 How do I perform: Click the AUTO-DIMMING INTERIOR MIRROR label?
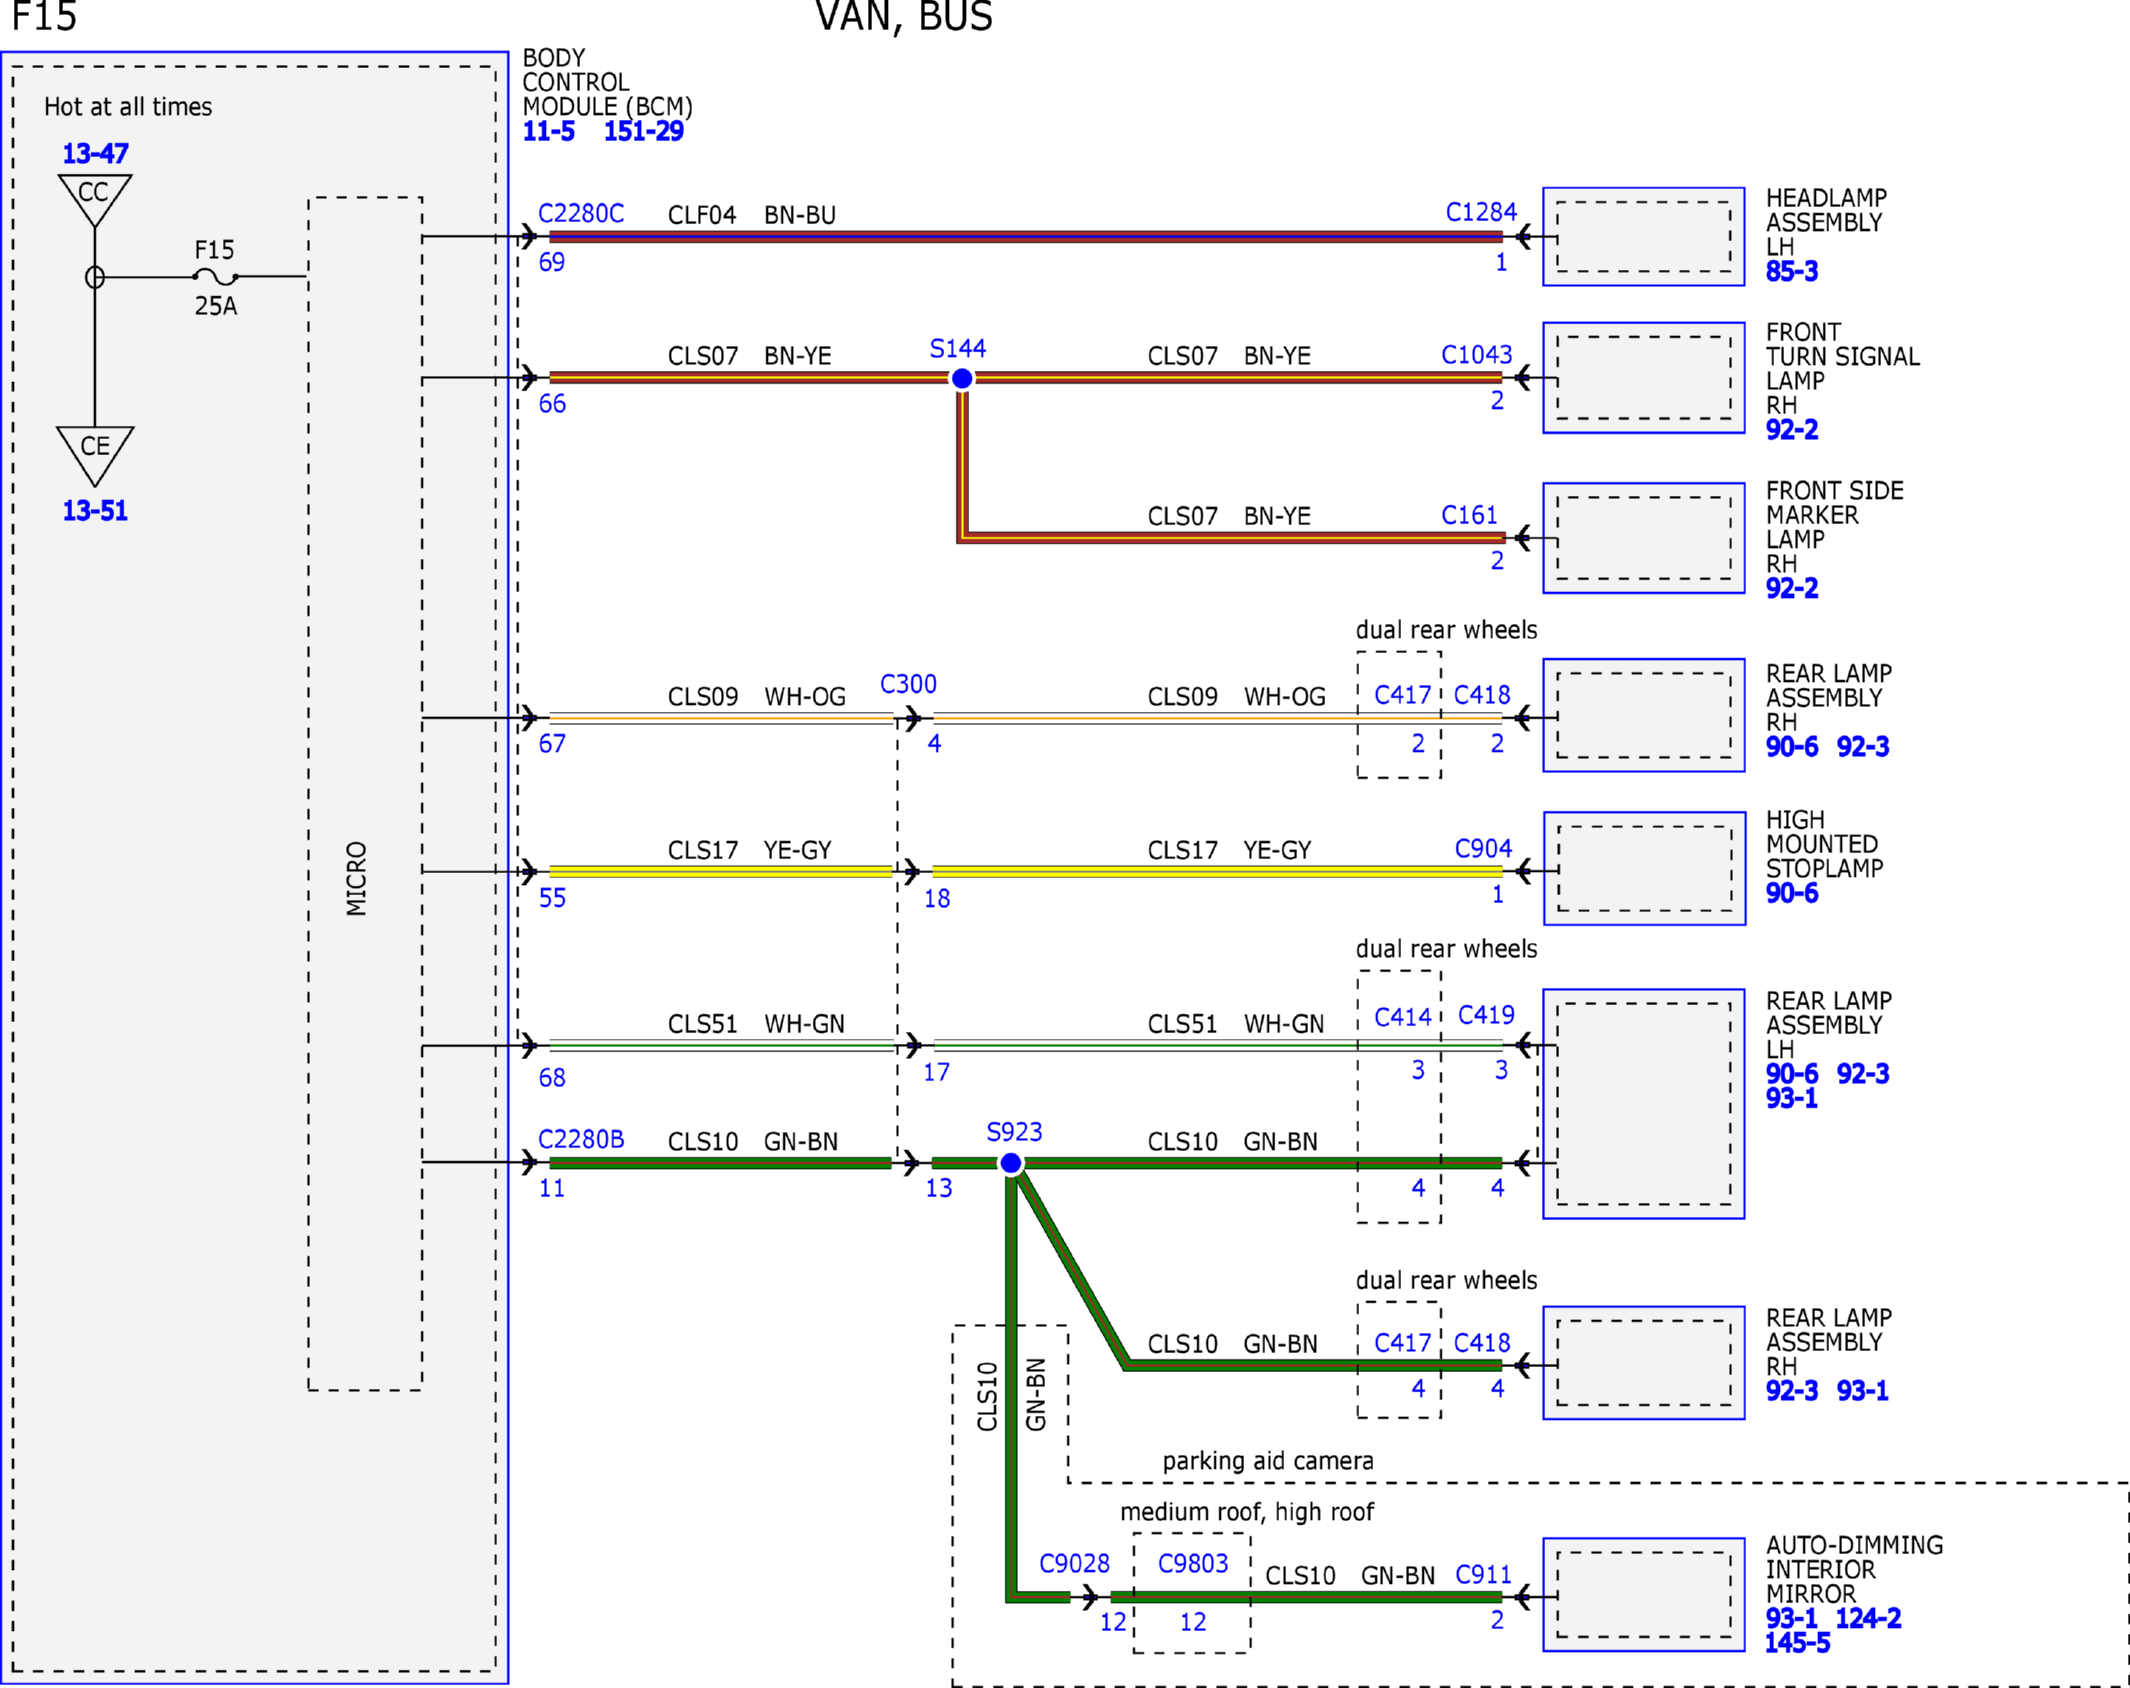1854,1569
